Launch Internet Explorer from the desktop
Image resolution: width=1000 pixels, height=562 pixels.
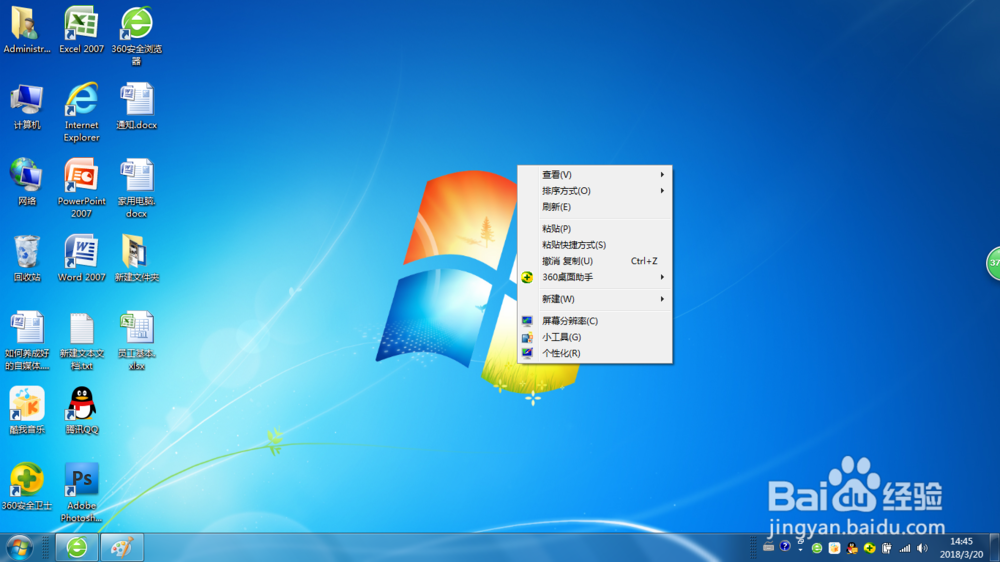[x=82, y=112]
